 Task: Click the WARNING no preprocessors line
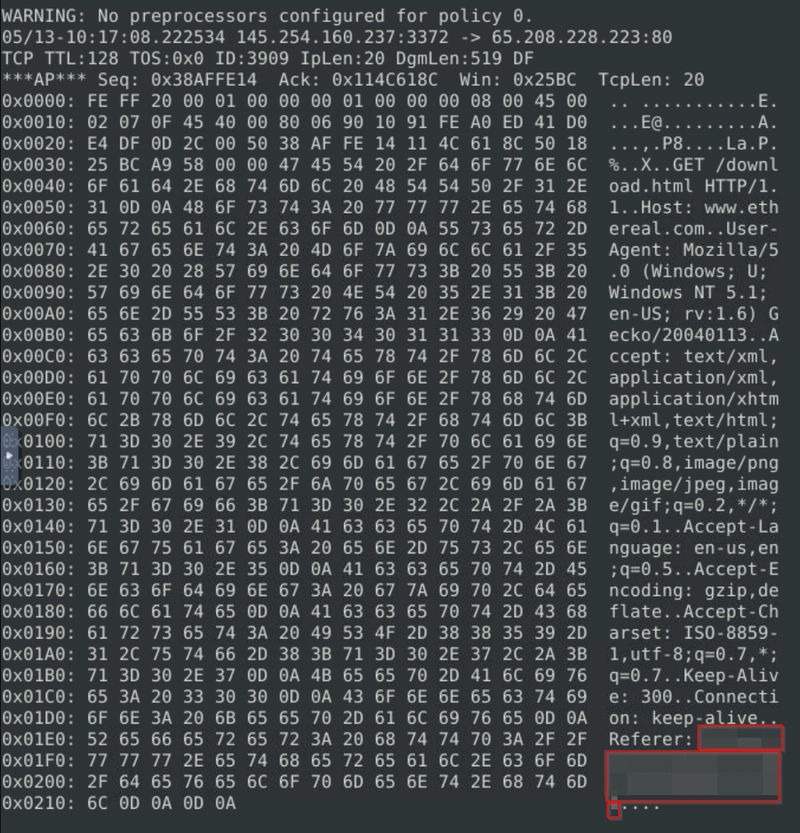tap(267, 16)
